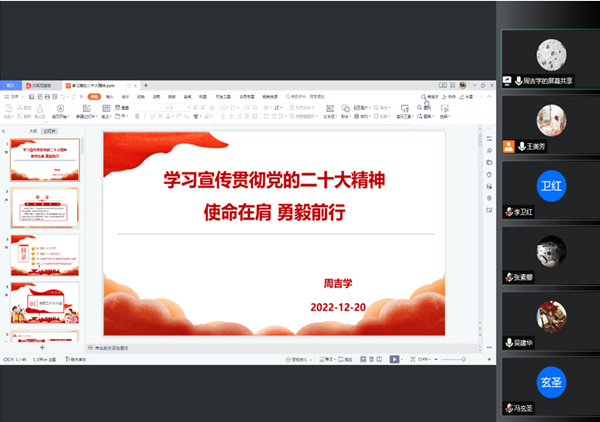Image resolution: width=600 pixels, height=422 pixels.
Task: Open a new tab with plus icon
Action: tap(146, 86)
